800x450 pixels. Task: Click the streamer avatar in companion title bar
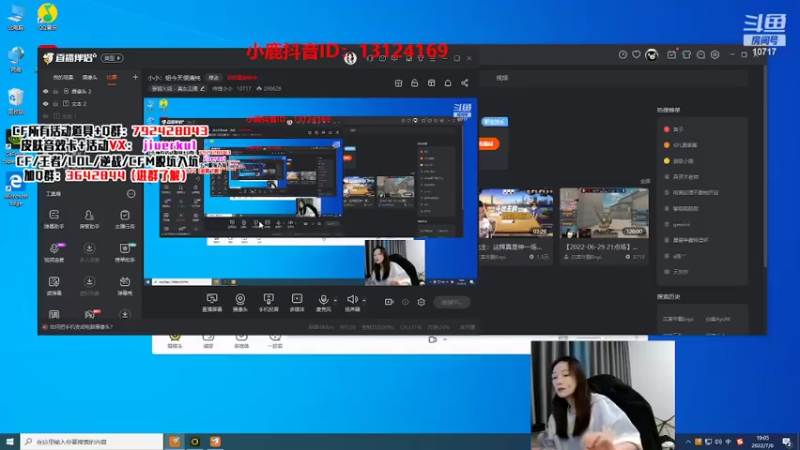[350, 58]
